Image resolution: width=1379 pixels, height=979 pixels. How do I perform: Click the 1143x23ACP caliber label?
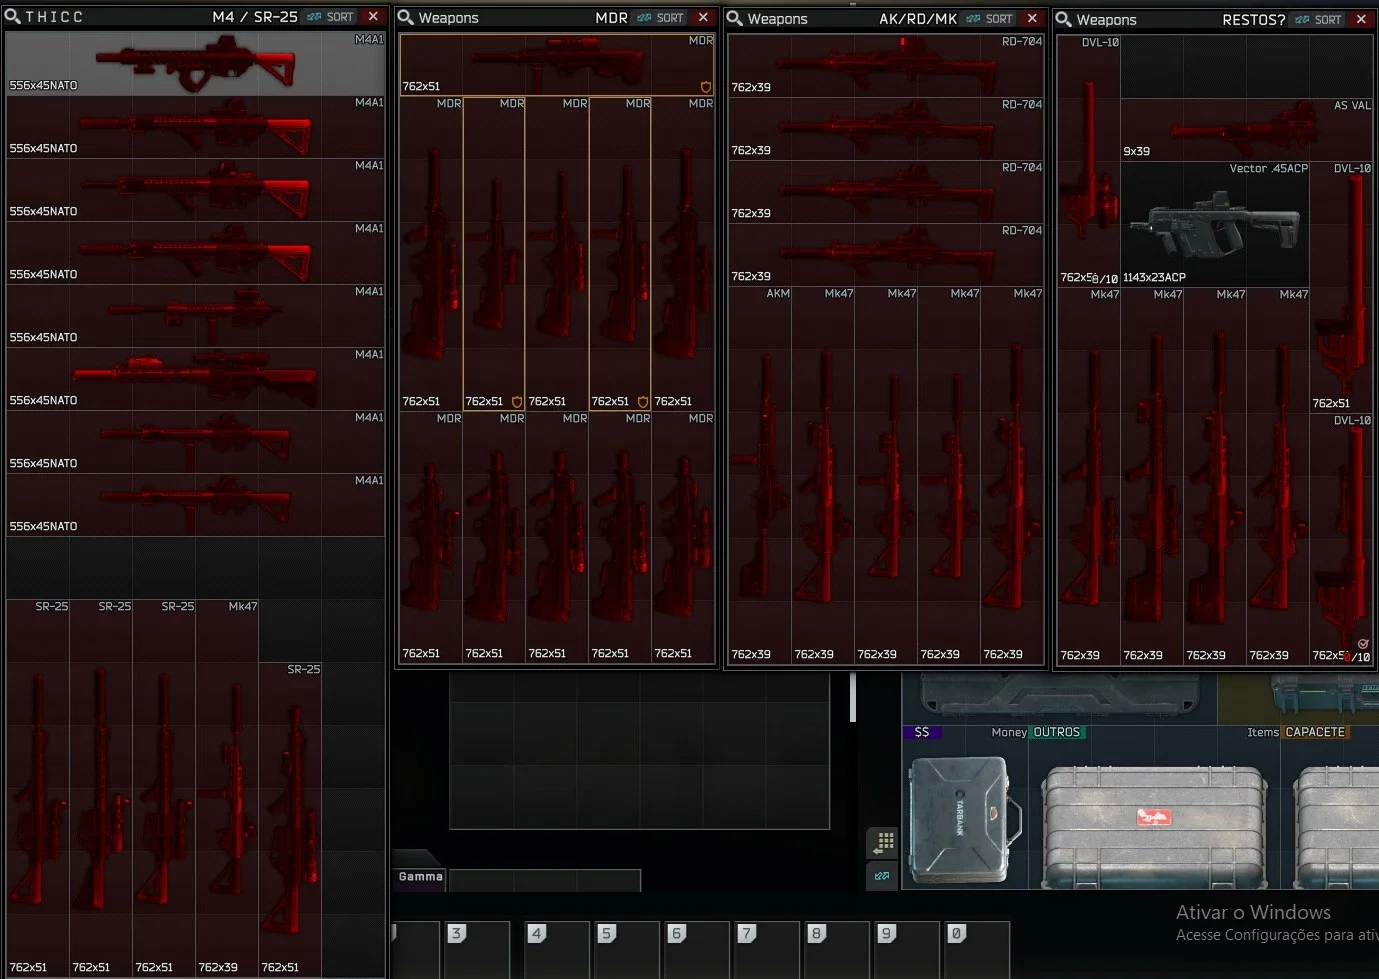point(1154,278)
